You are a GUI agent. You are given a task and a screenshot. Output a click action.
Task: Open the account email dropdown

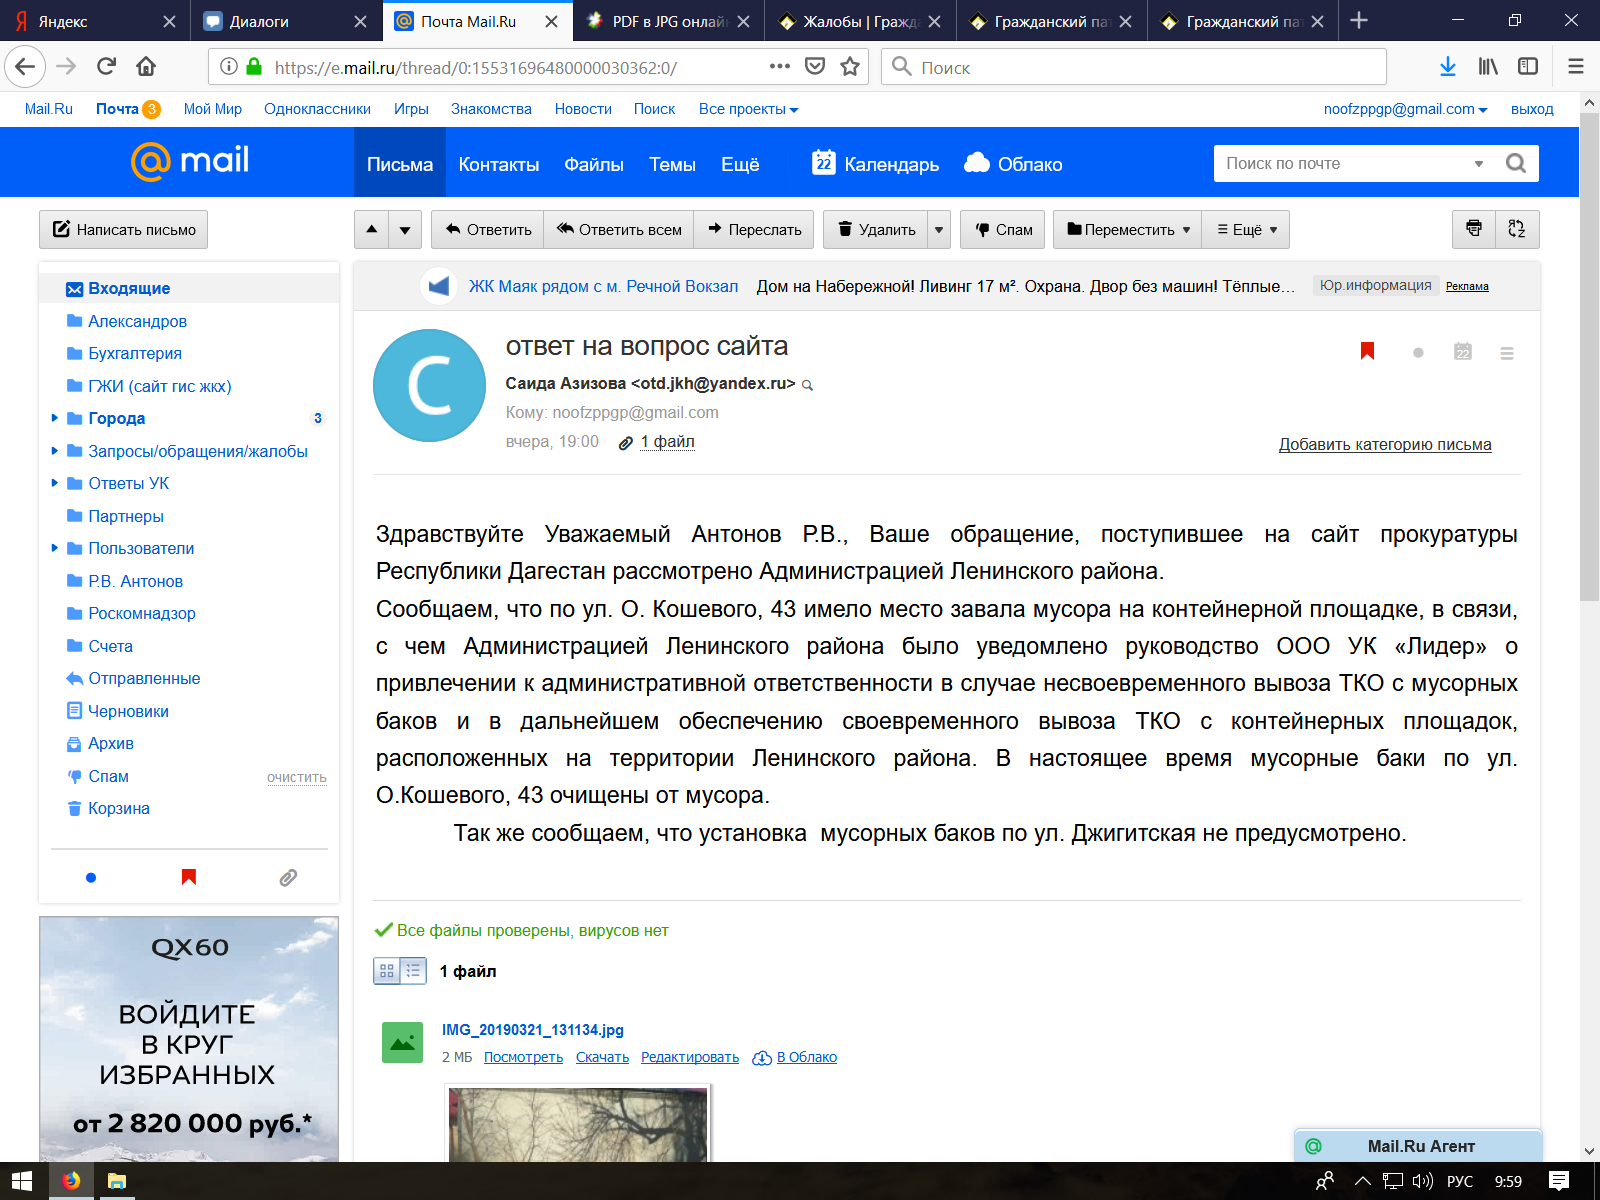tap(1405, 109)
